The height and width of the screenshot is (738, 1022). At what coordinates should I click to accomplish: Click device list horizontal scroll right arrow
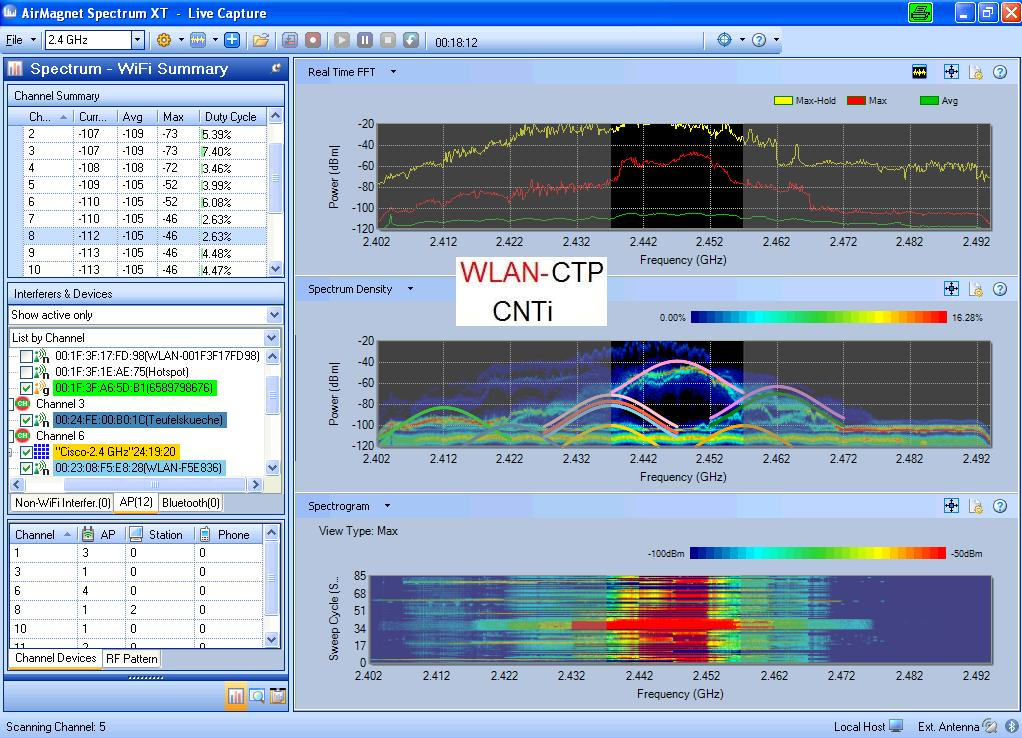tap(256, 484)
